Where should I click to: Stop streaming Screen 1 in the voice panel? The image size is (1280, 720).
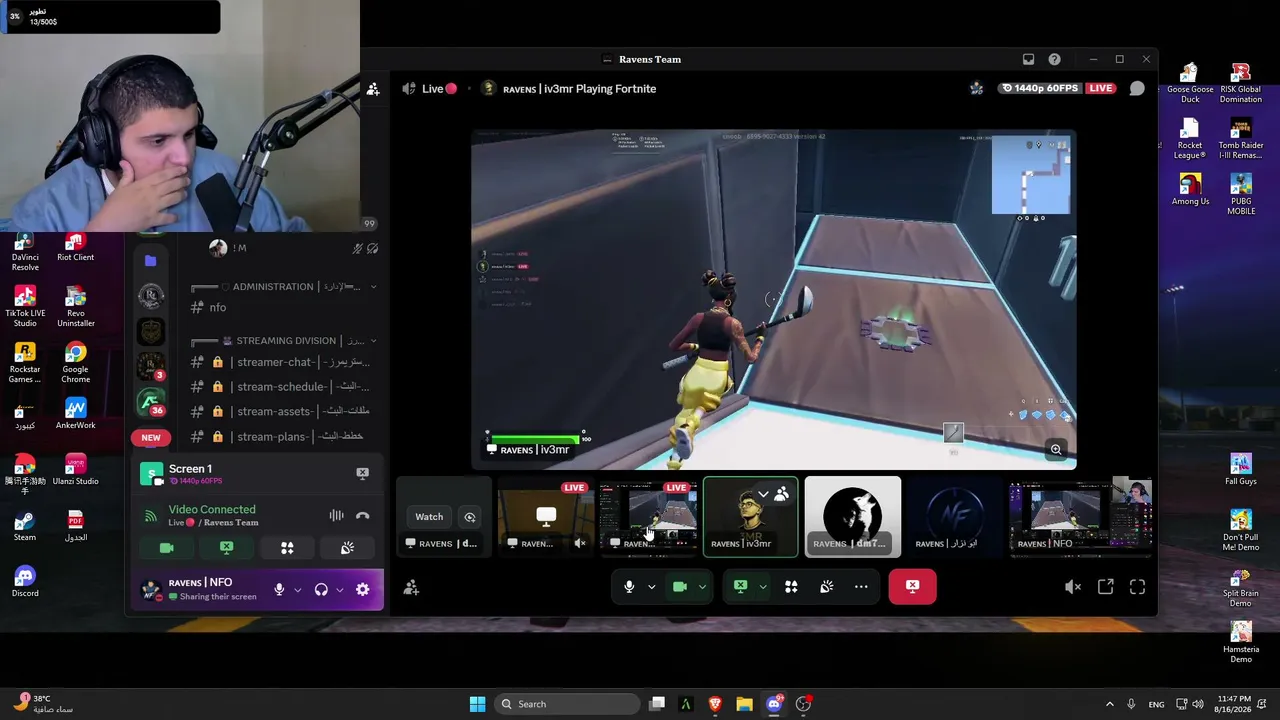(x=362, y=473)
